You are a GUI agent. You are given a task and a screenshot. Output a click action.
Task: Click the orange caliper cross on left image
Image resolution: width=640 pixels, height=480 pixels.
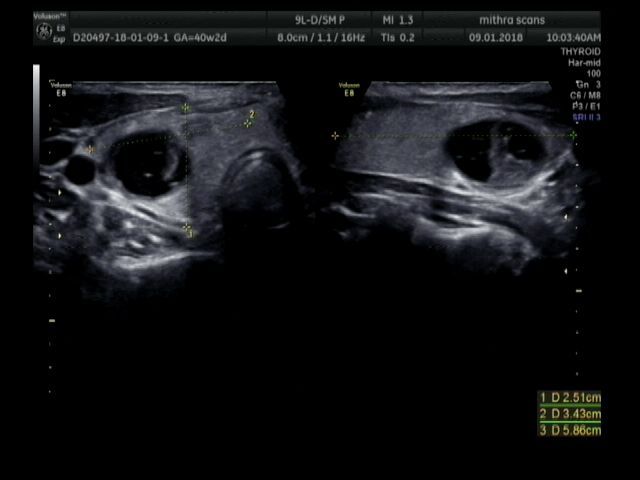click(91, 150)
